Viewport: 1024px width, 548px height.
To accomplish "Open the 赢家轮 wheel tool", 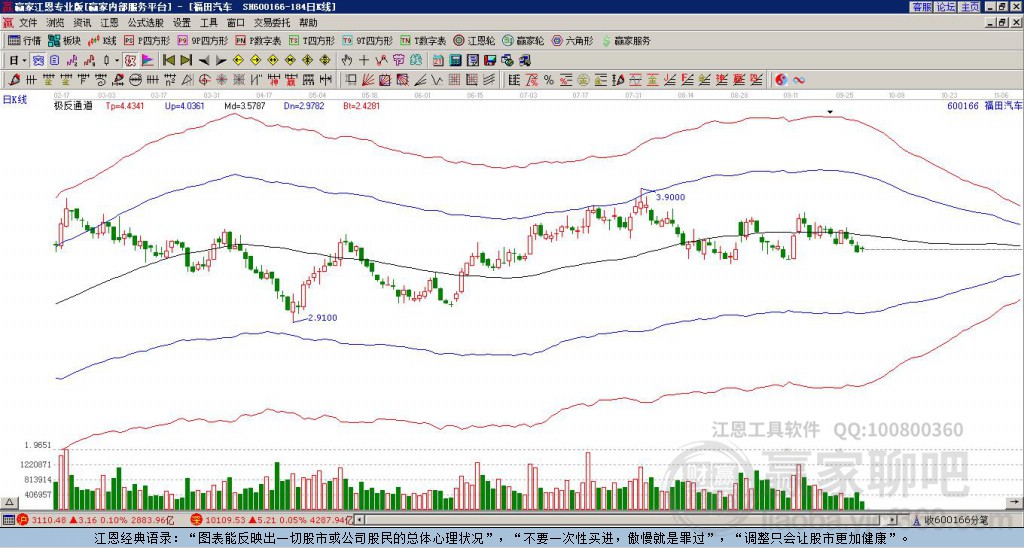I will pyautogui.click(x=523, y=40).
